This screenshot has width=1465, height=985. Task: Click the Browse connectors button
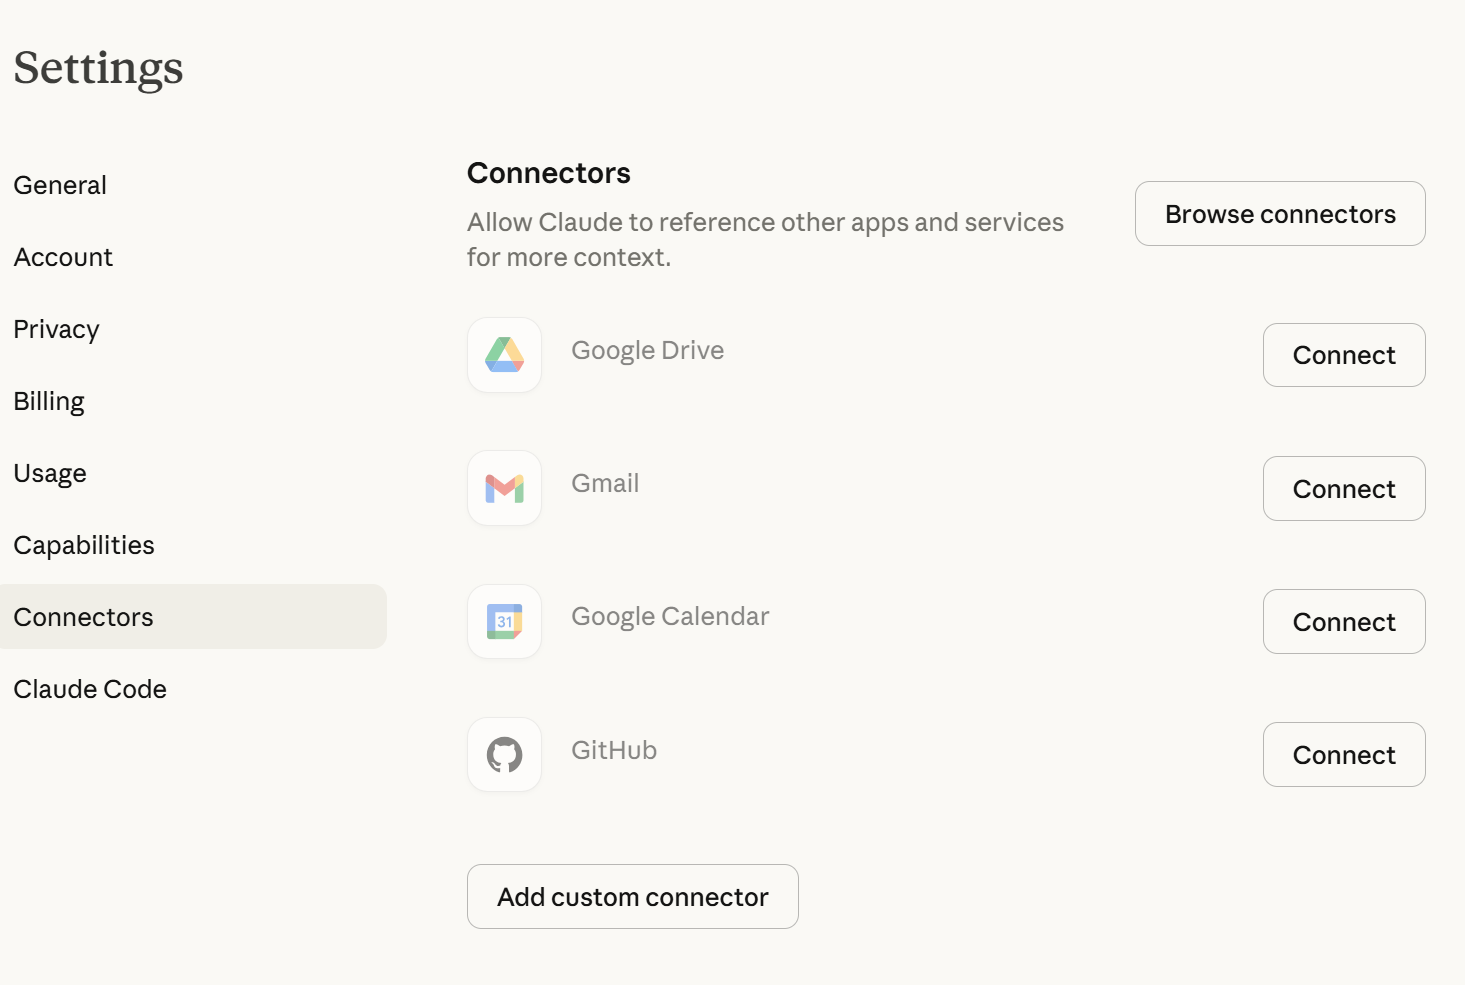point(1280,213)
